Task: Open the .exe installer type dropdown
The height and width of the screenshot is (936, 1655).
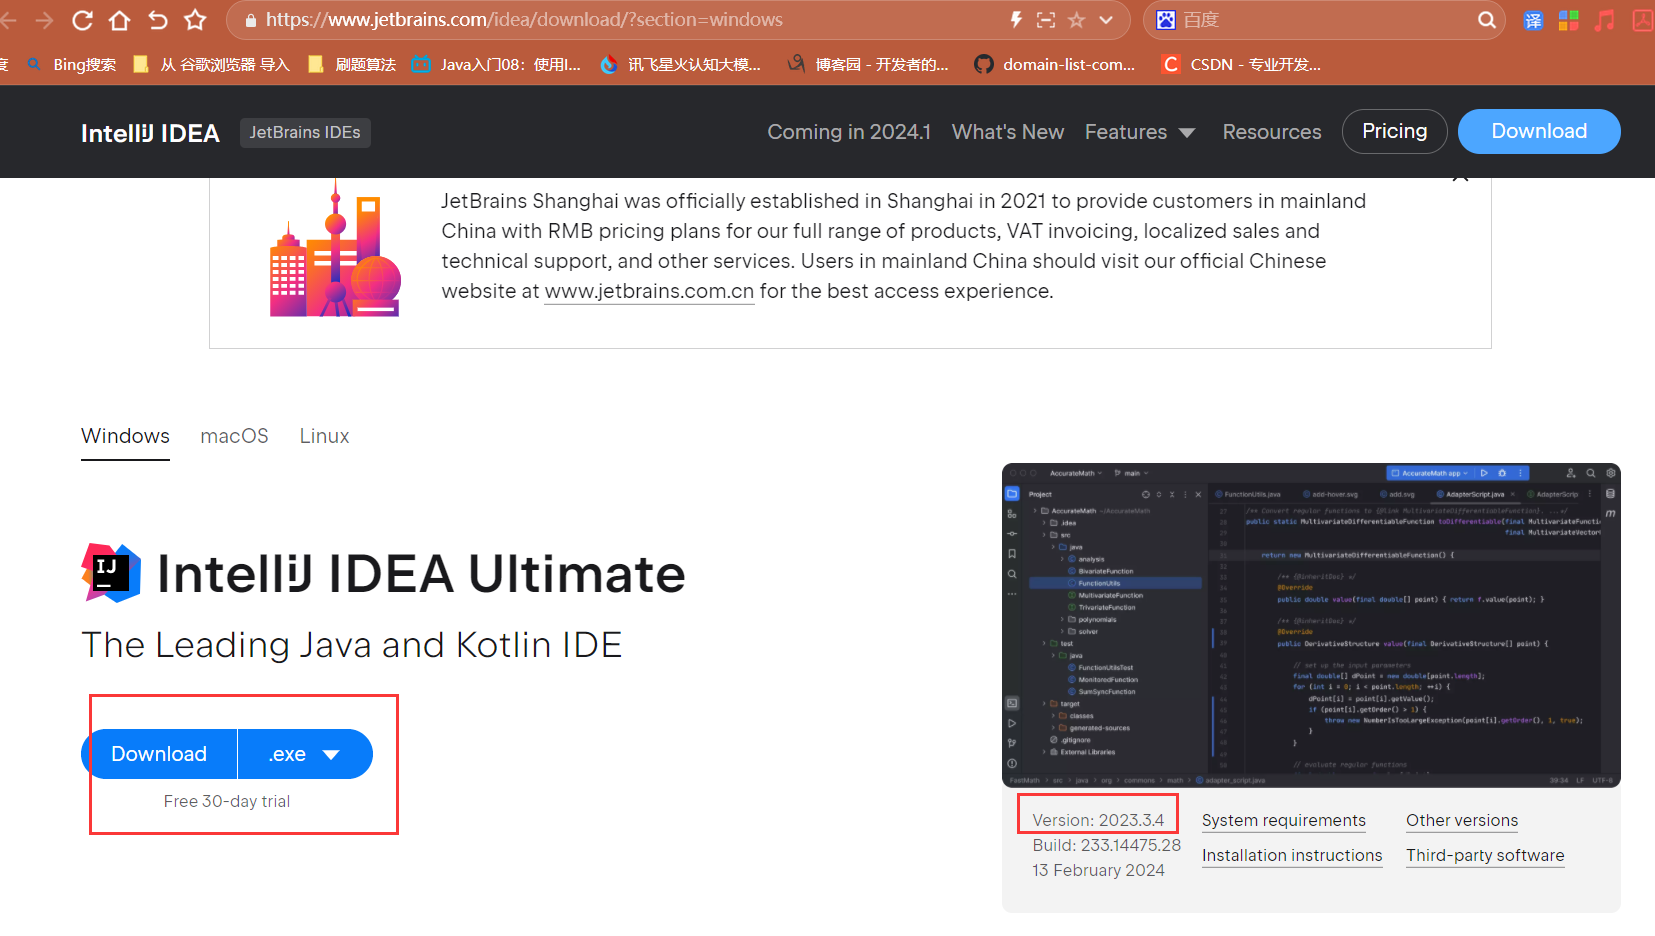Action: [305, 754]
